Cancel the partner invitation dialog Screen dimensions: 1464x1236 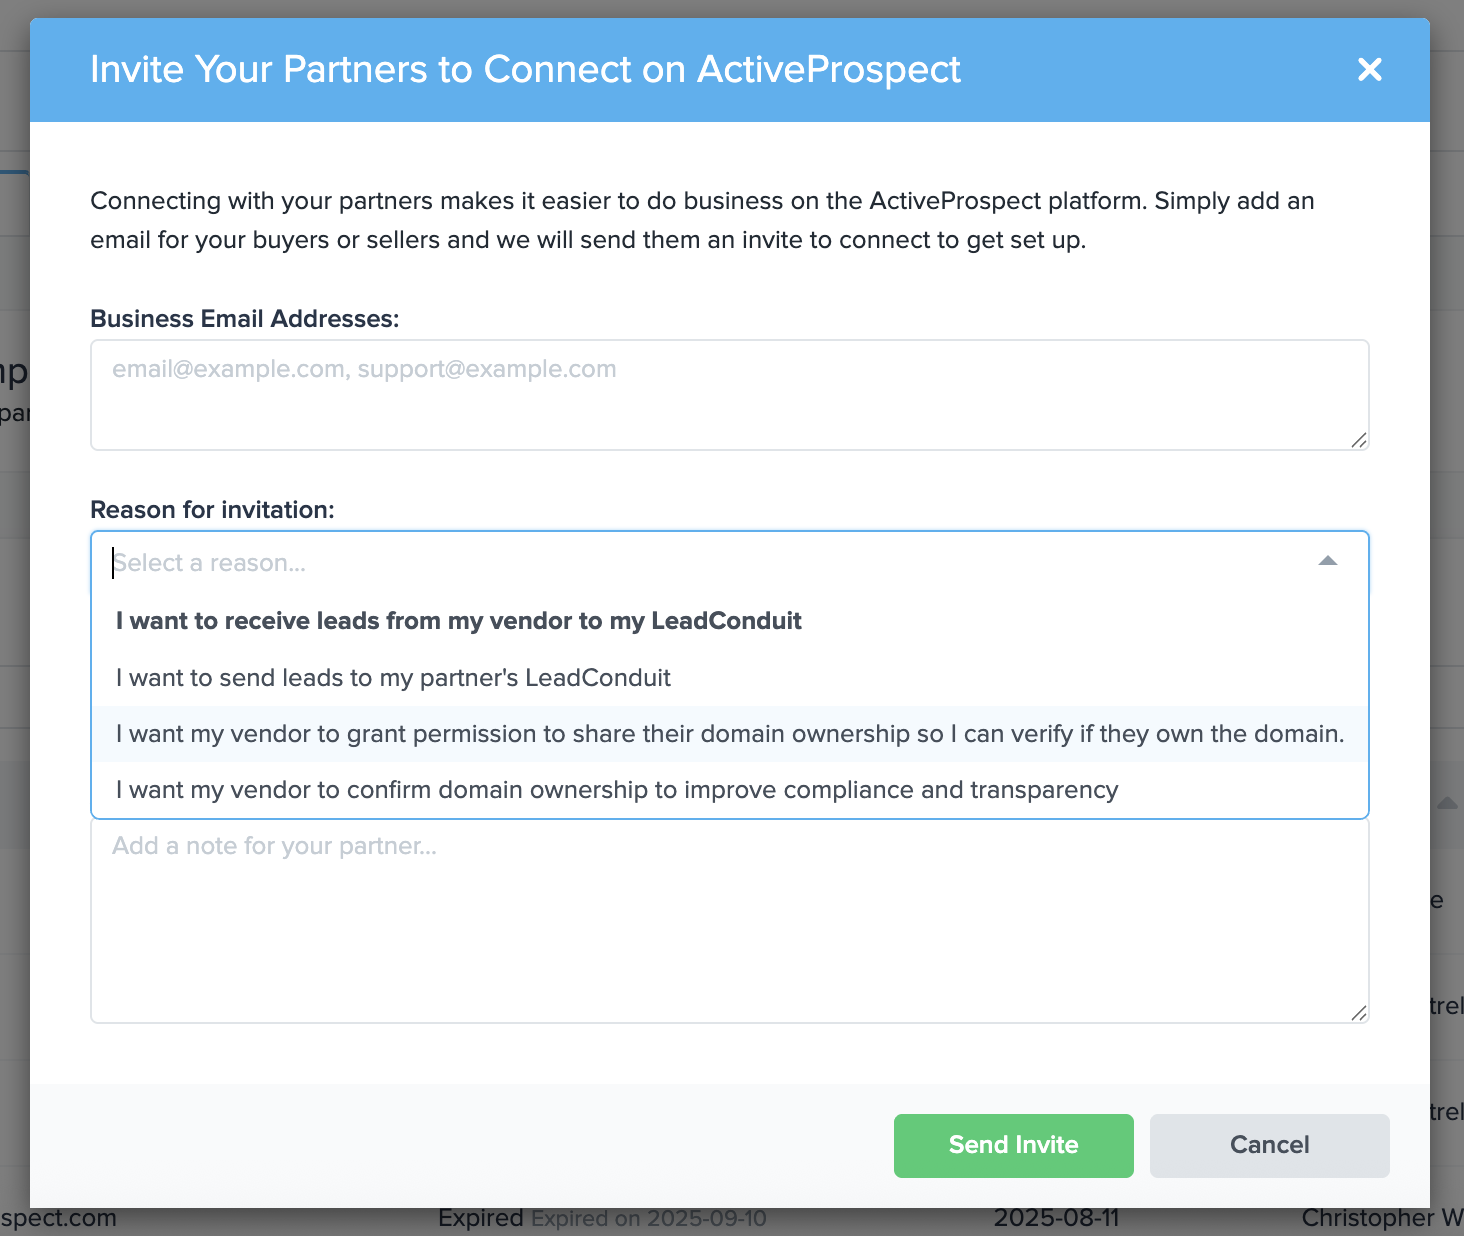coord(1269,1145)
